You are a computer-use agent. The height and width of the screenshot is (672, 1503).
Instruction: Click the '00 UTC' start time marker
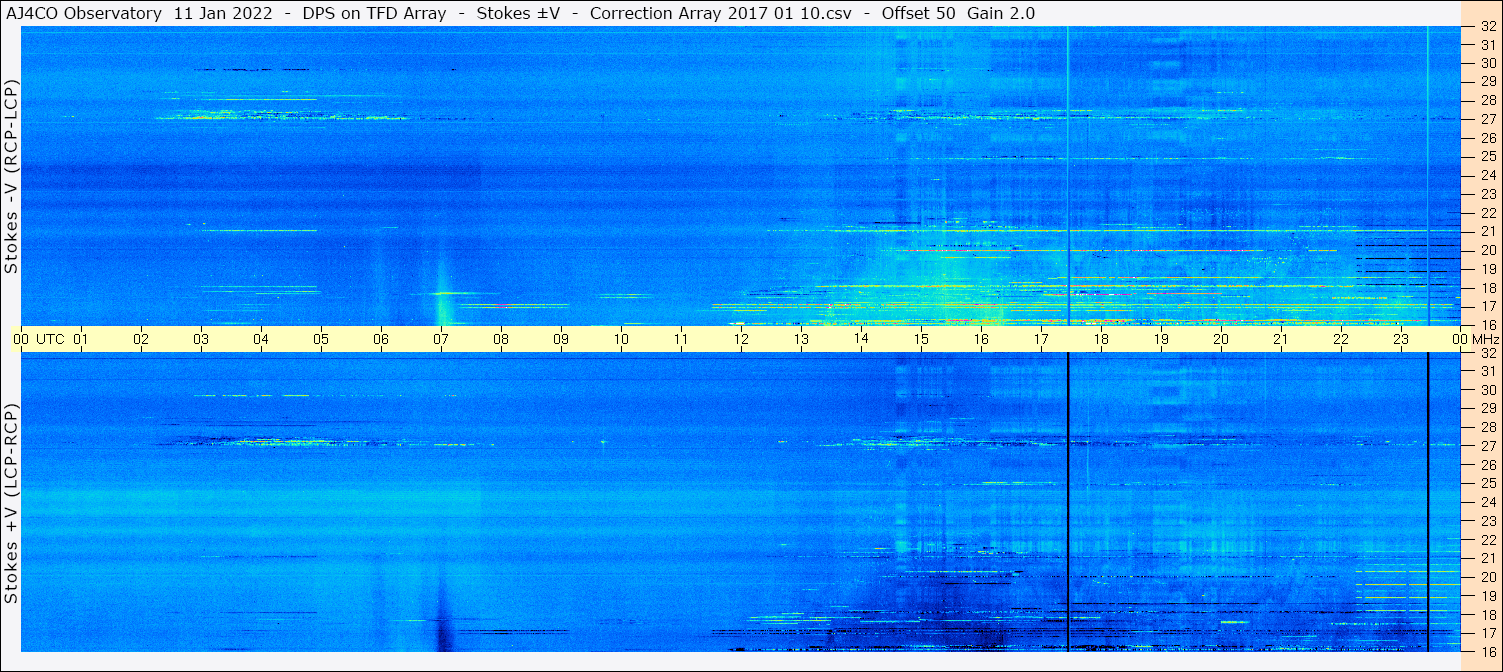click(37, 339)
